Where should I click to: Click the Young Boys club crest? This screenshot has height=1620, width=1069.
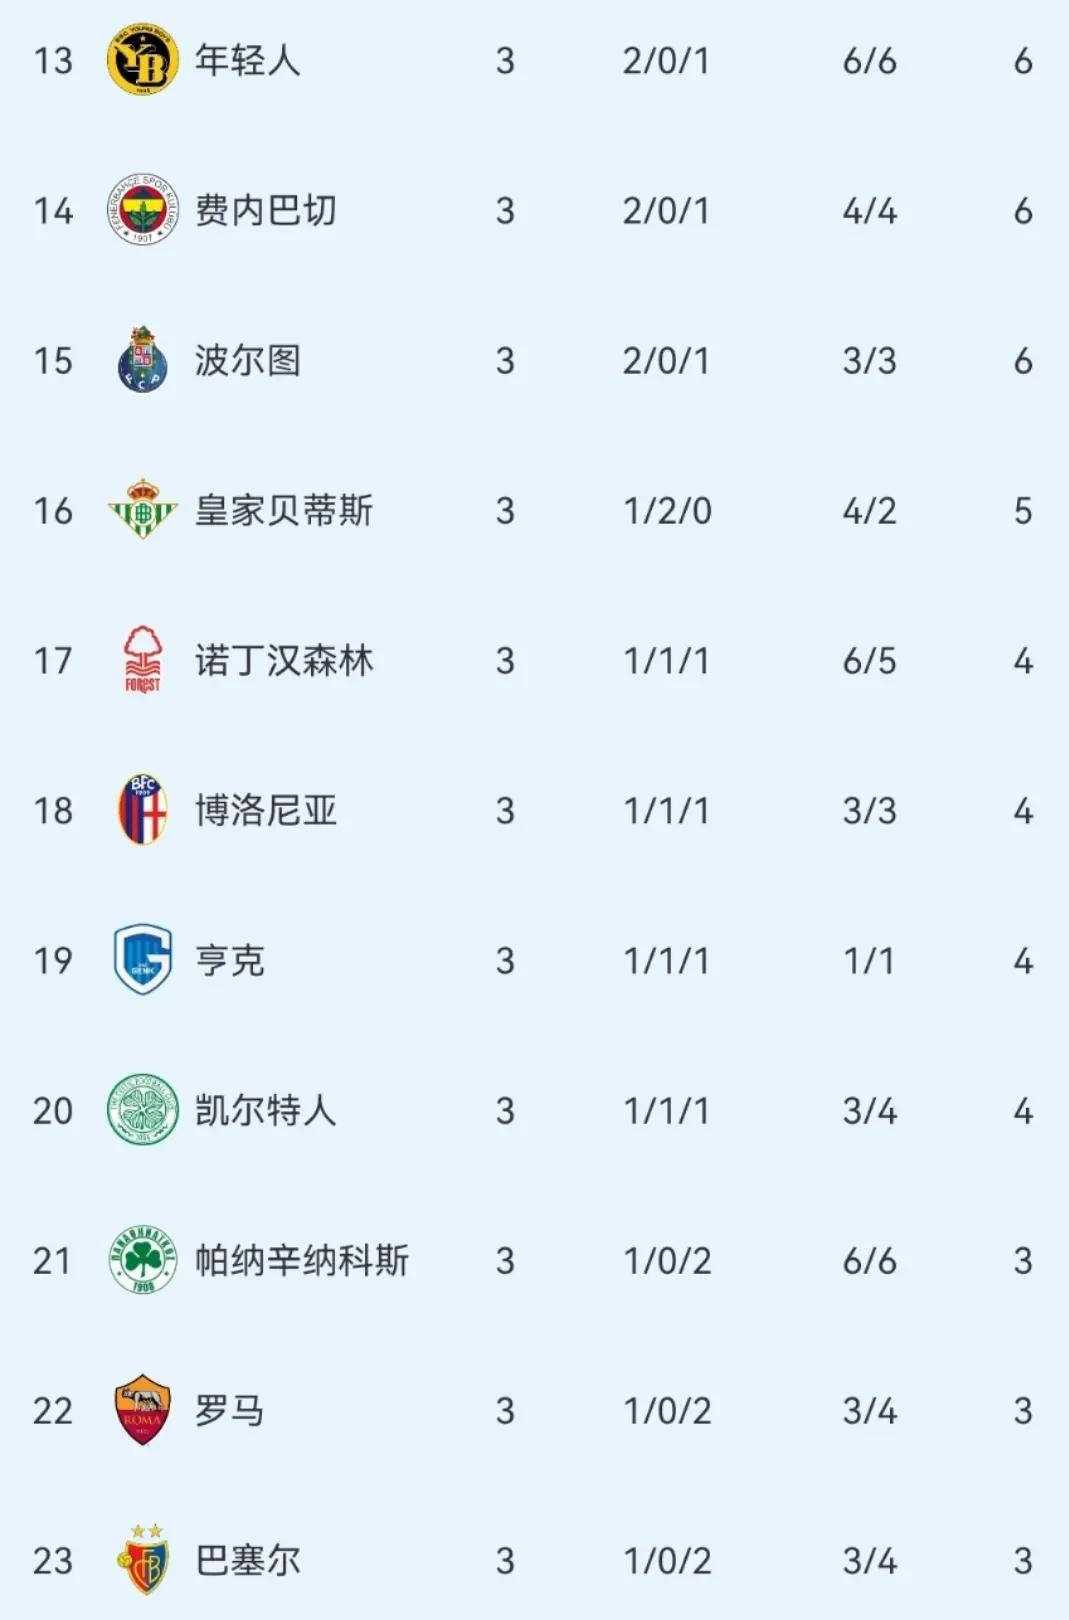pyautogui.click(x=143, y=60)
